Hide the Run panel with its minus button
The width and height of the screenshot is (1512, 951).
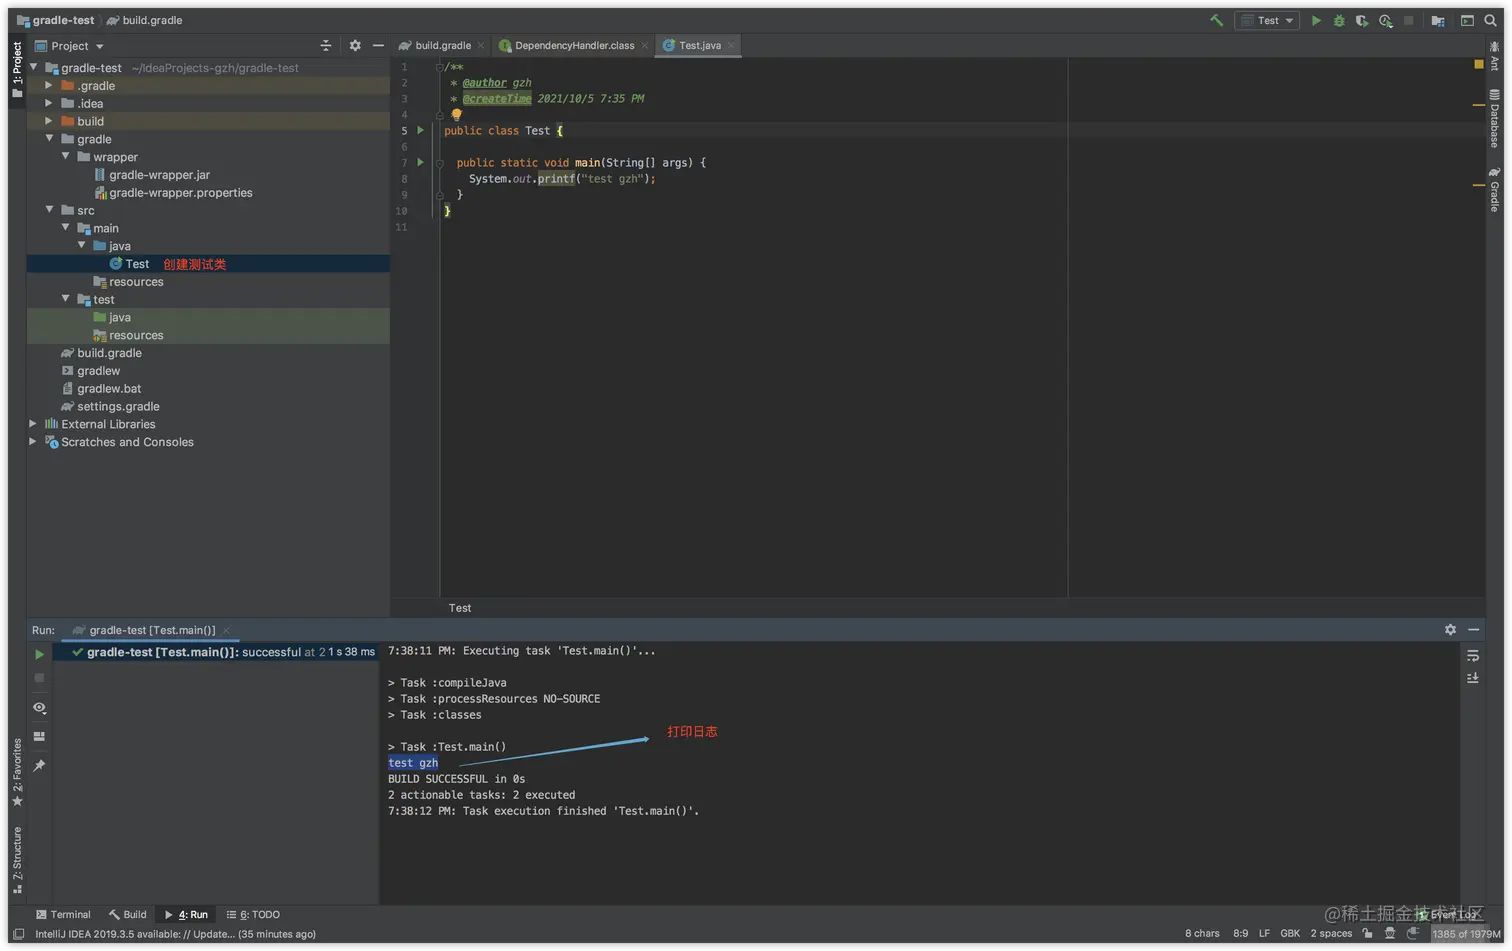tap(1473, 629)
